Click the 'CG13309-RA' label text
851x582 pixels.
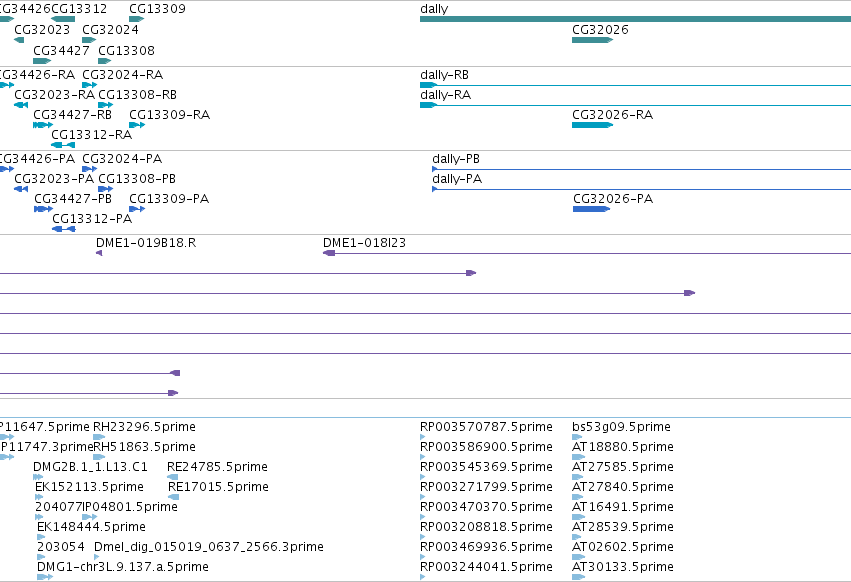pyautogui.click(x=169, y=115)
